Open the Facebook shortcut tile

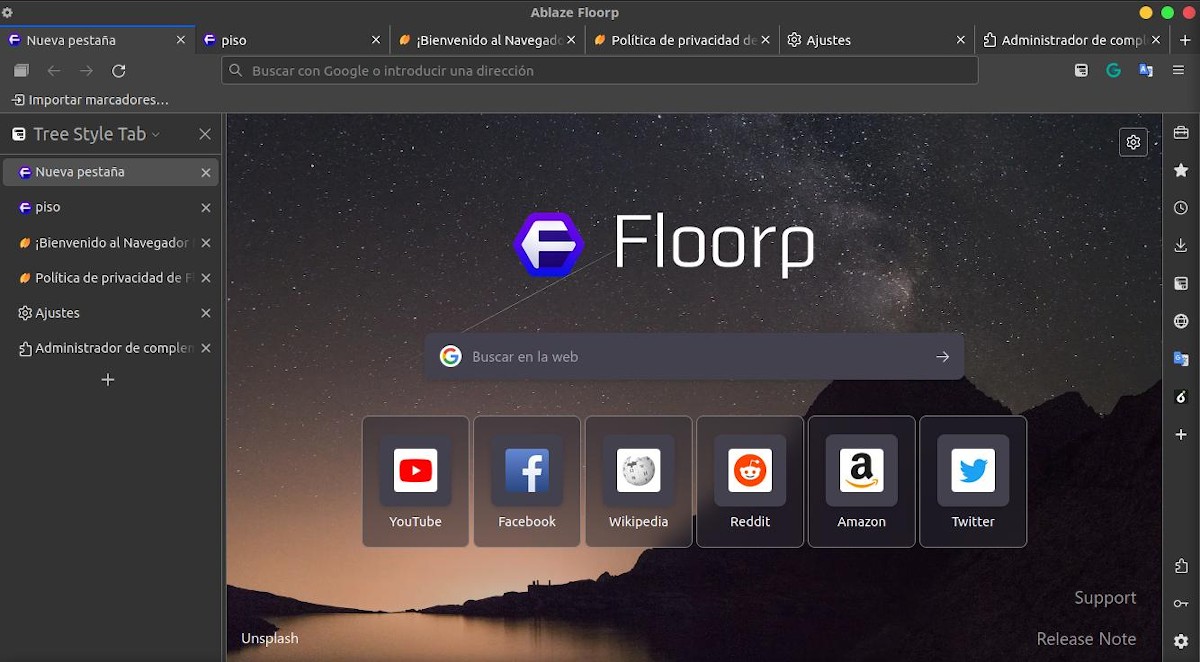527,482
